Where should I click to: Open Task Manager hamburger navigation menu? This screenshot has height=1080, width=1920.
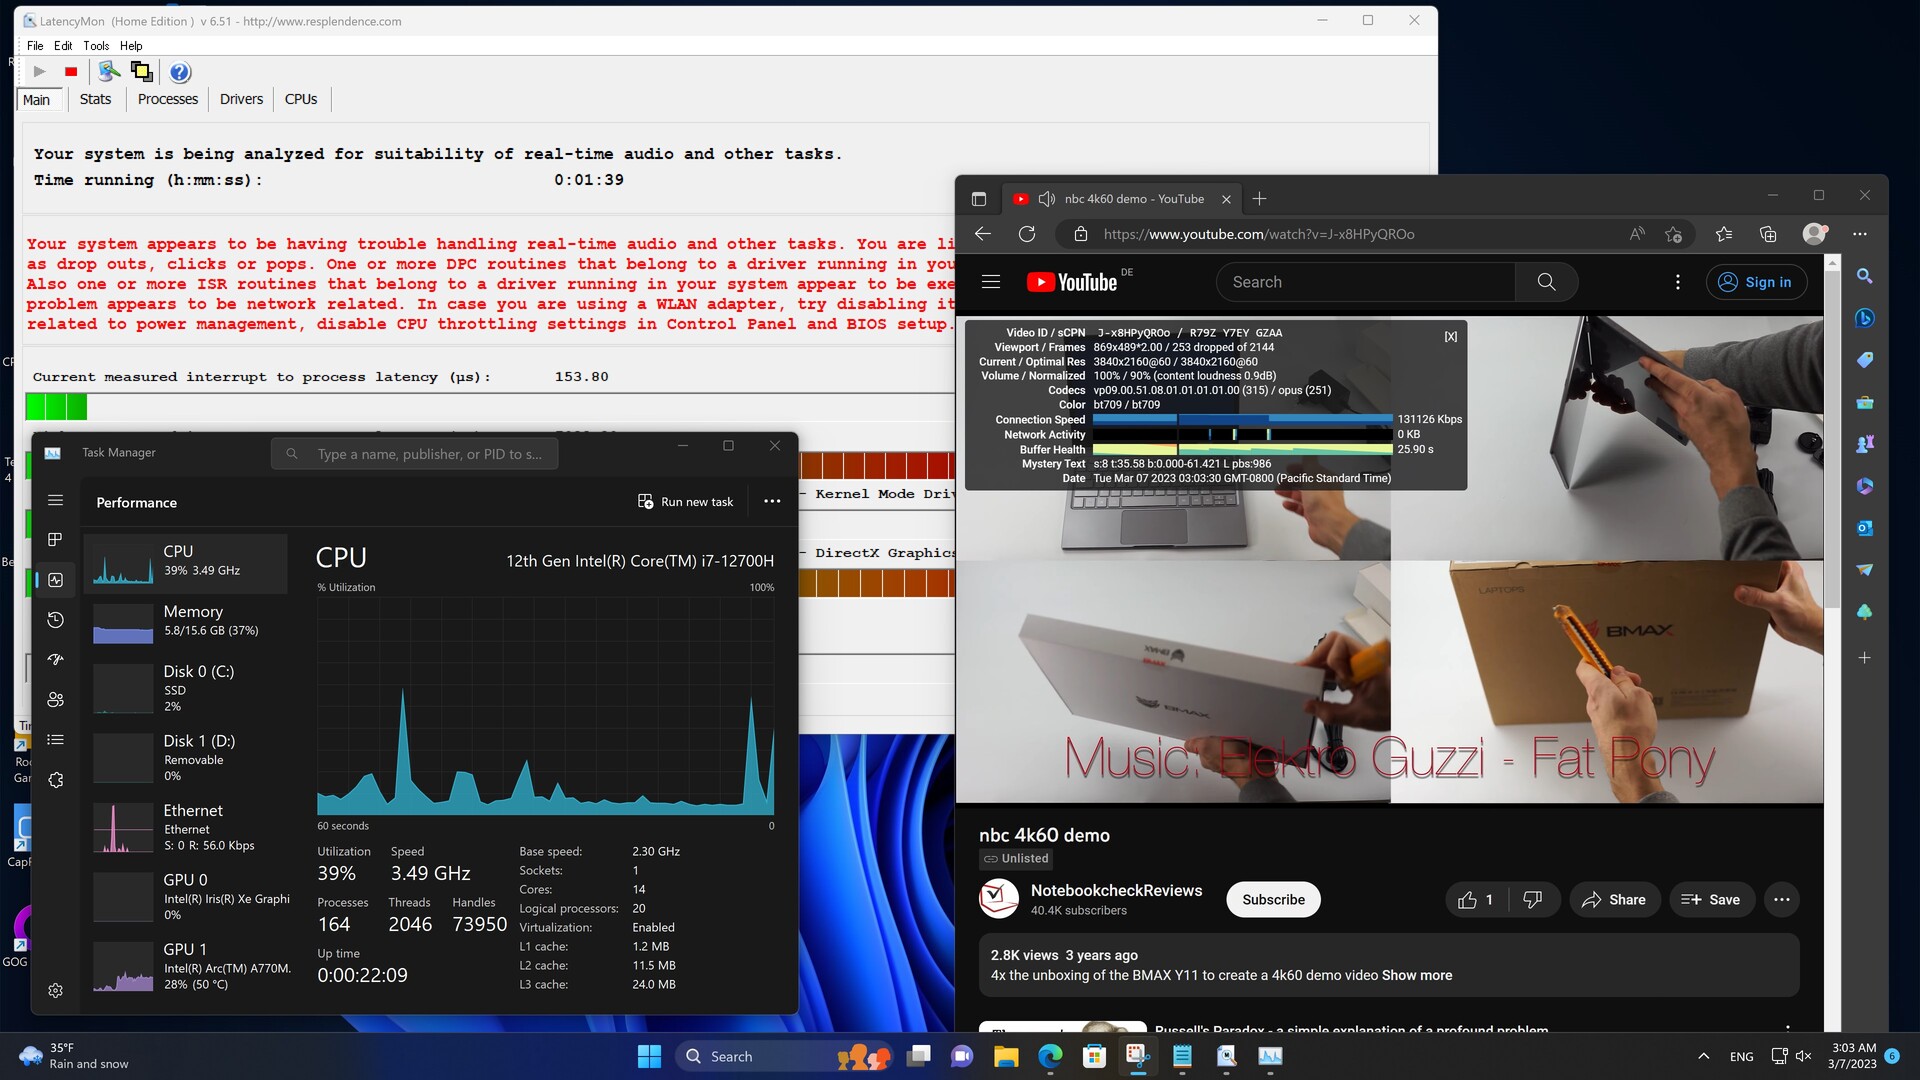click(x=56, y=500)
